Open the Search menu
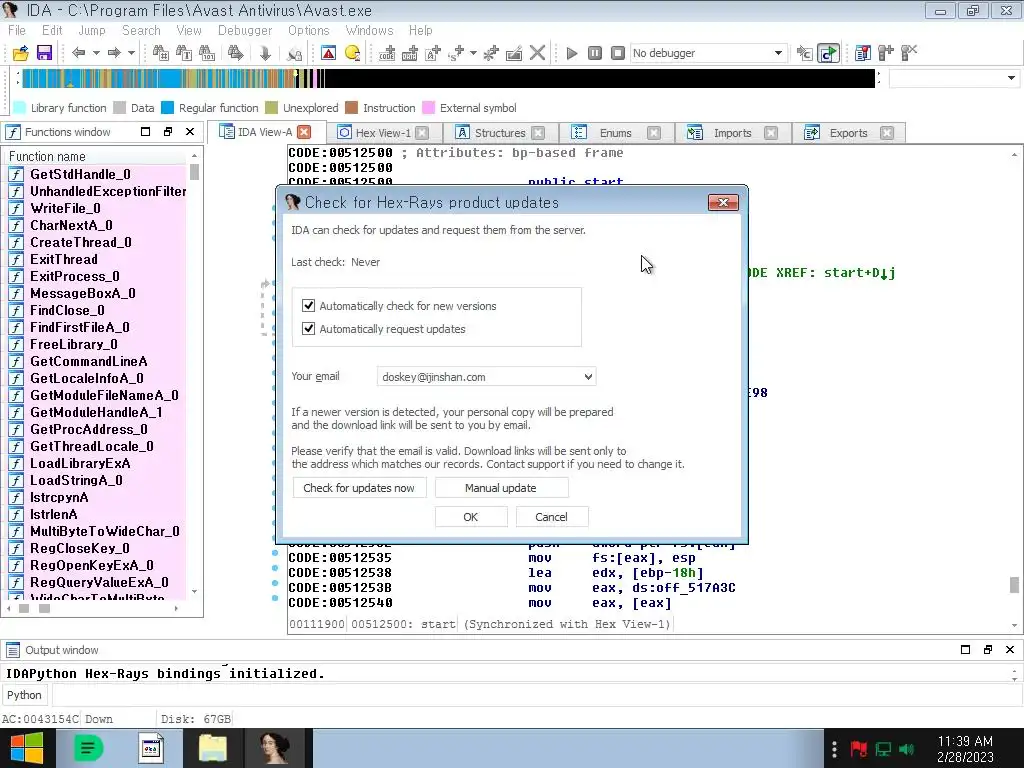This screenshot has height=768, width=1024. (x=141, y=30)
